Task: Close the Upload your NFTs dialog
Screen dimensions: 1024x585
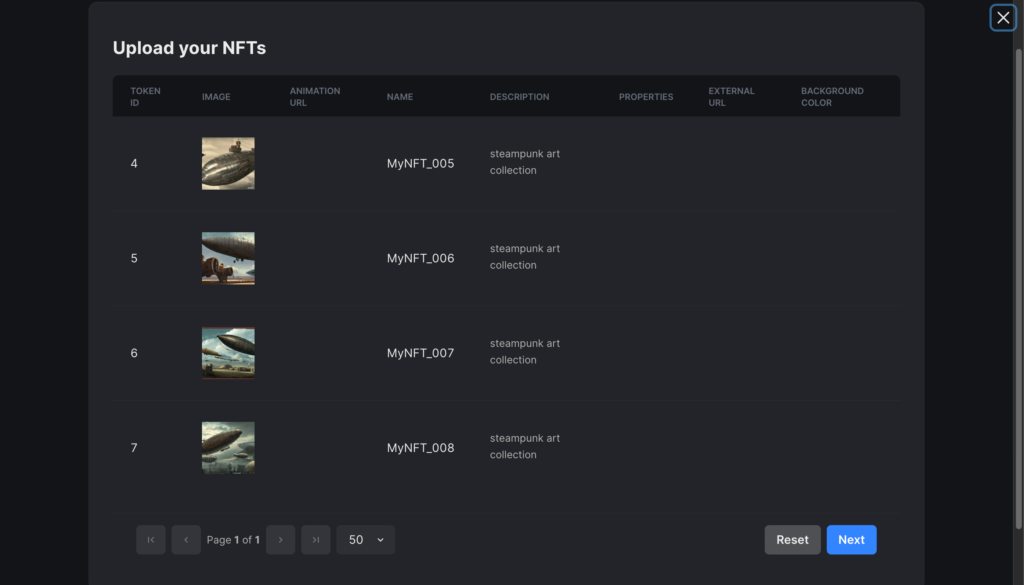Action: [x=1003, y=18]
